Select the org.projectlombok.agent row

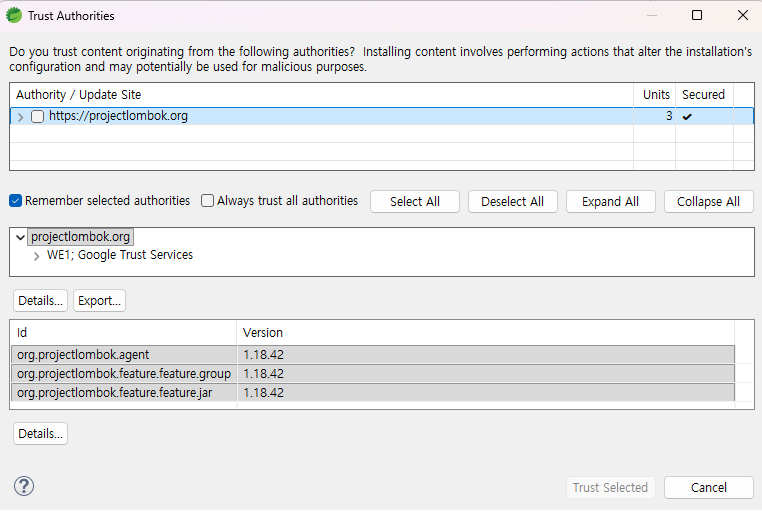[x=373, y=355]
